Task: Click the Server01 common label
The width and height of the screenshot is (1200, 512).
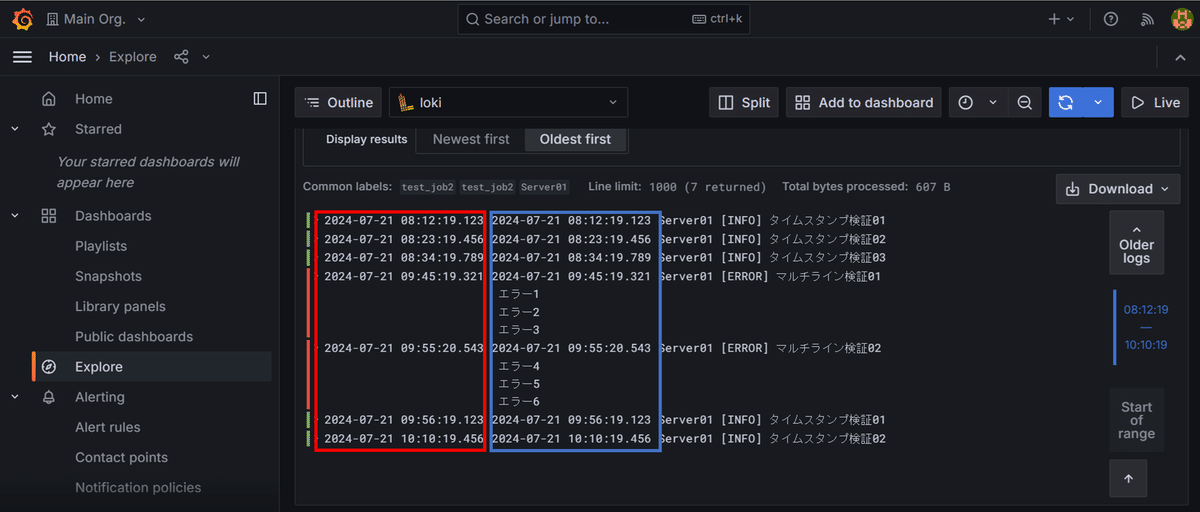Action: (544, 187)
